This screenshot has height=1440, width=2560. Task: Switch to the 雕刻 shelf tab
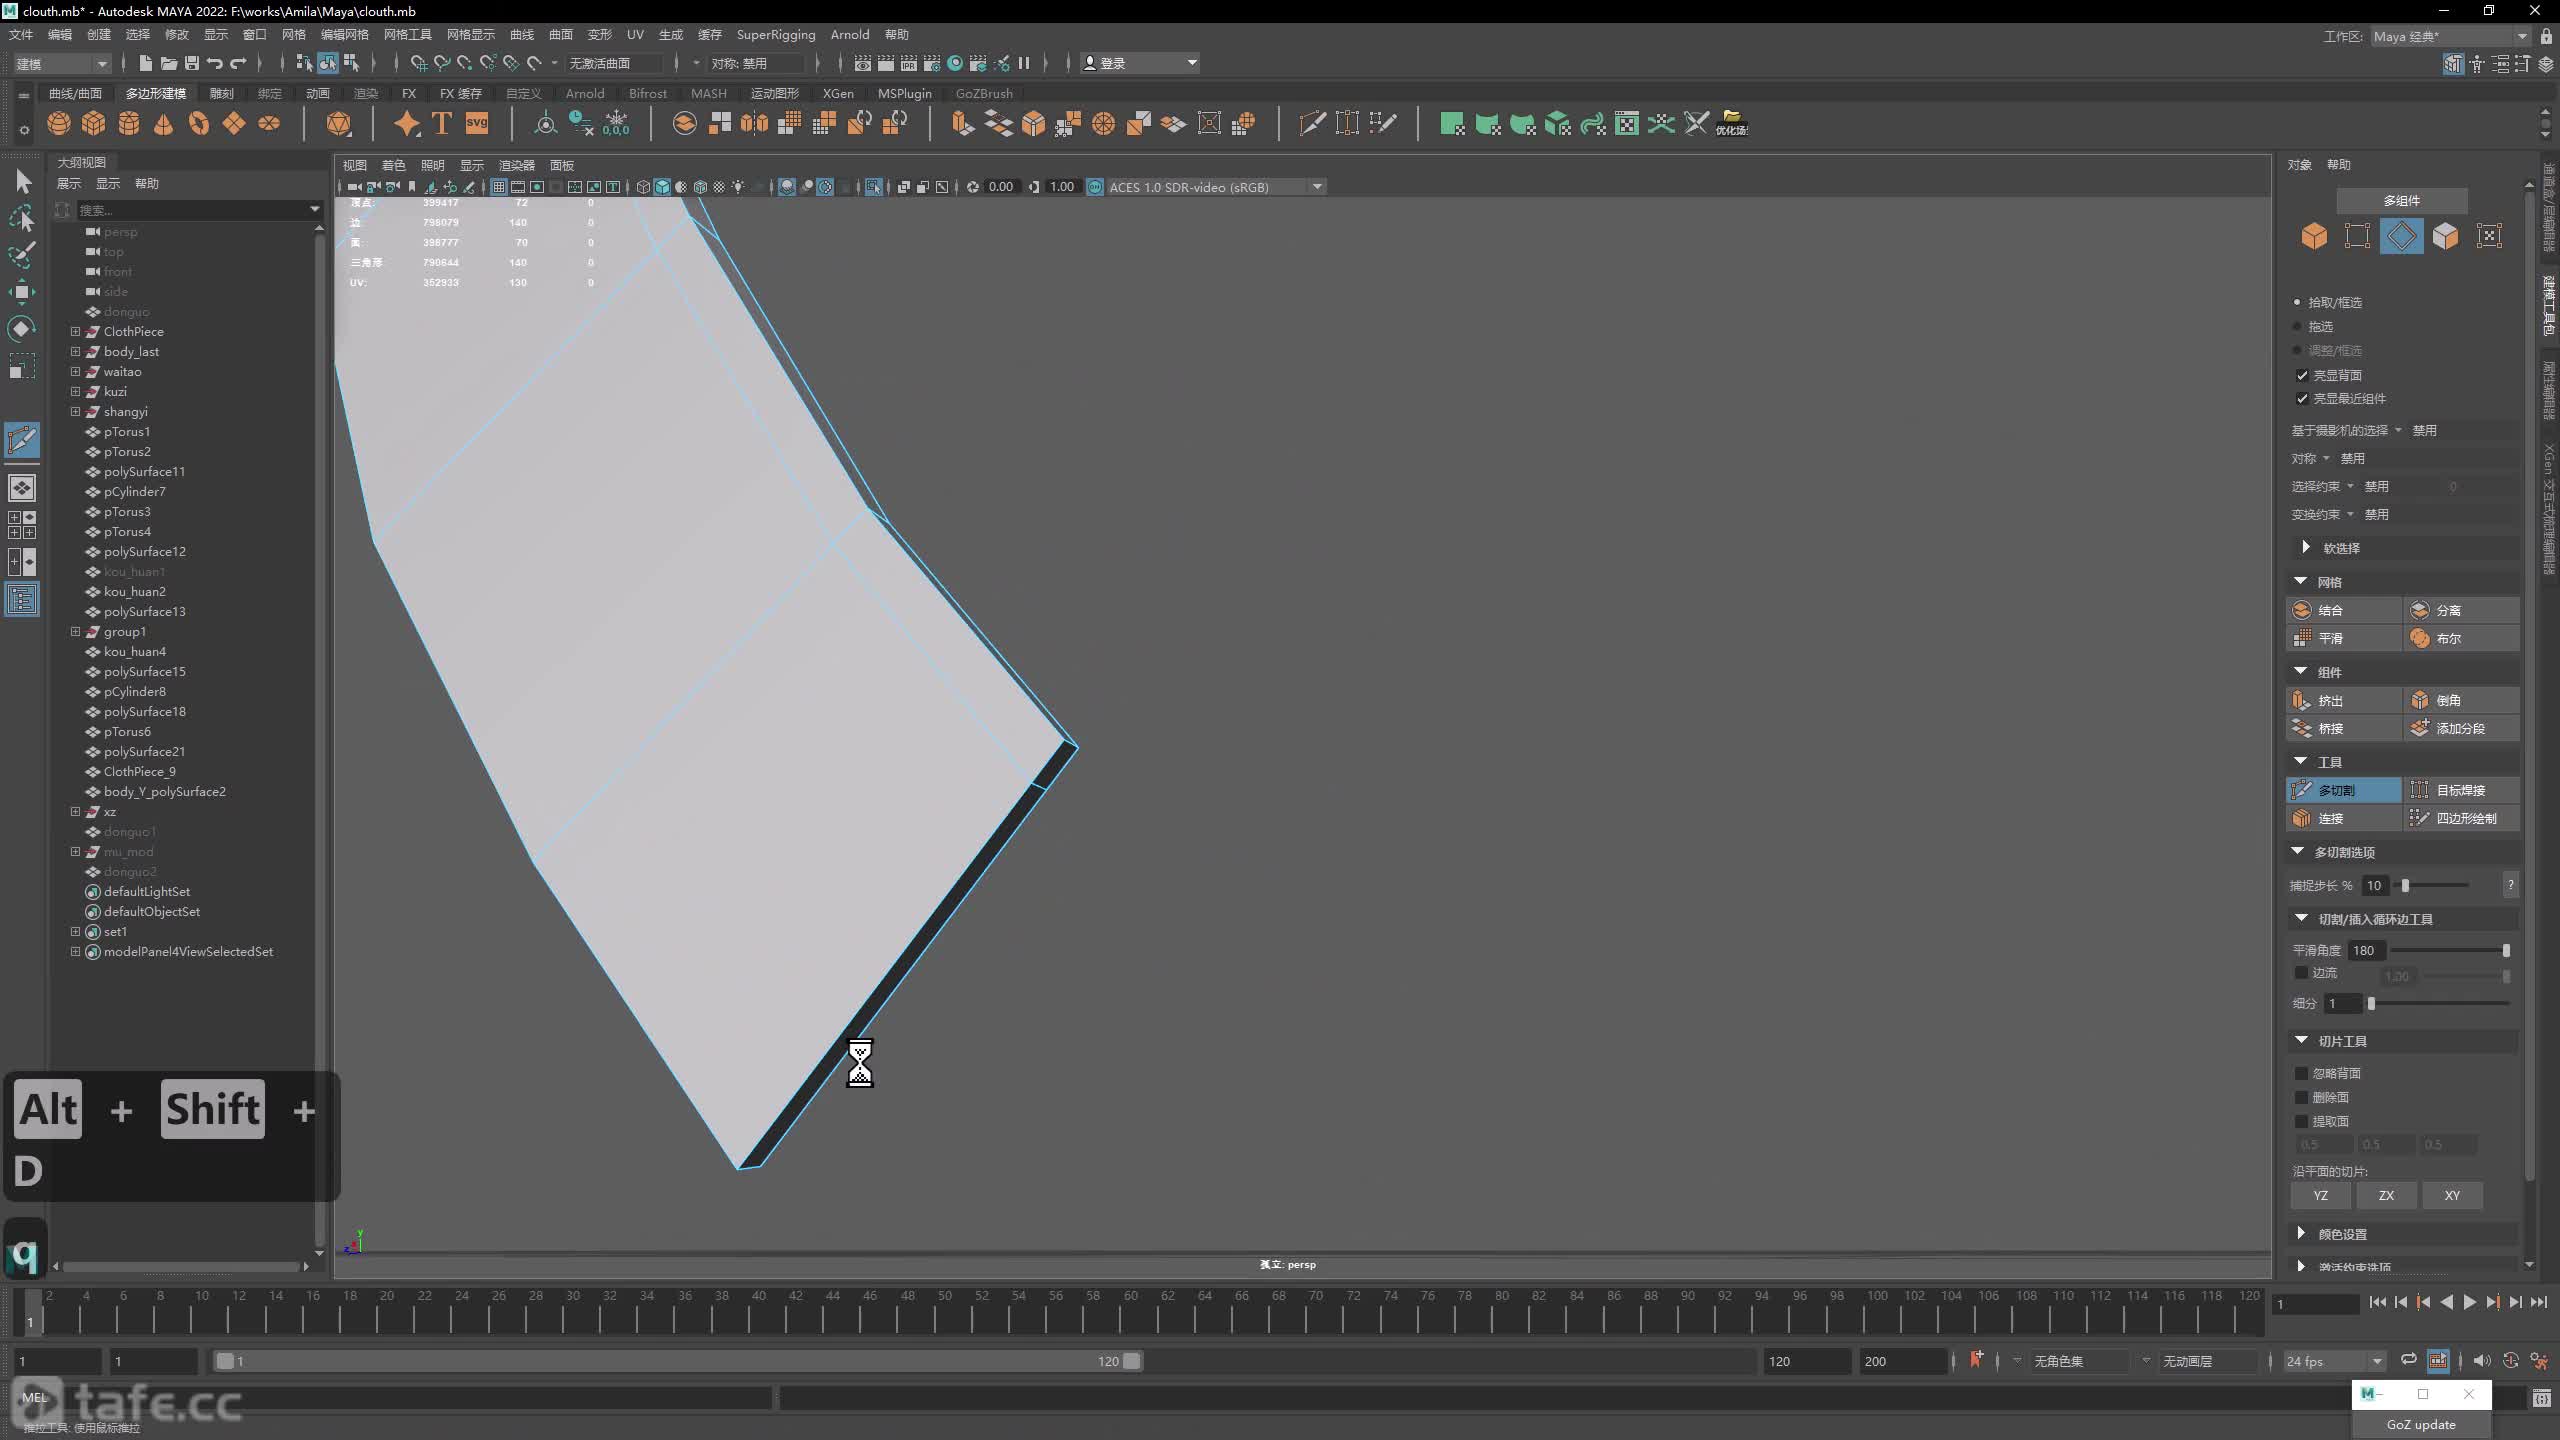coord(221,93)
